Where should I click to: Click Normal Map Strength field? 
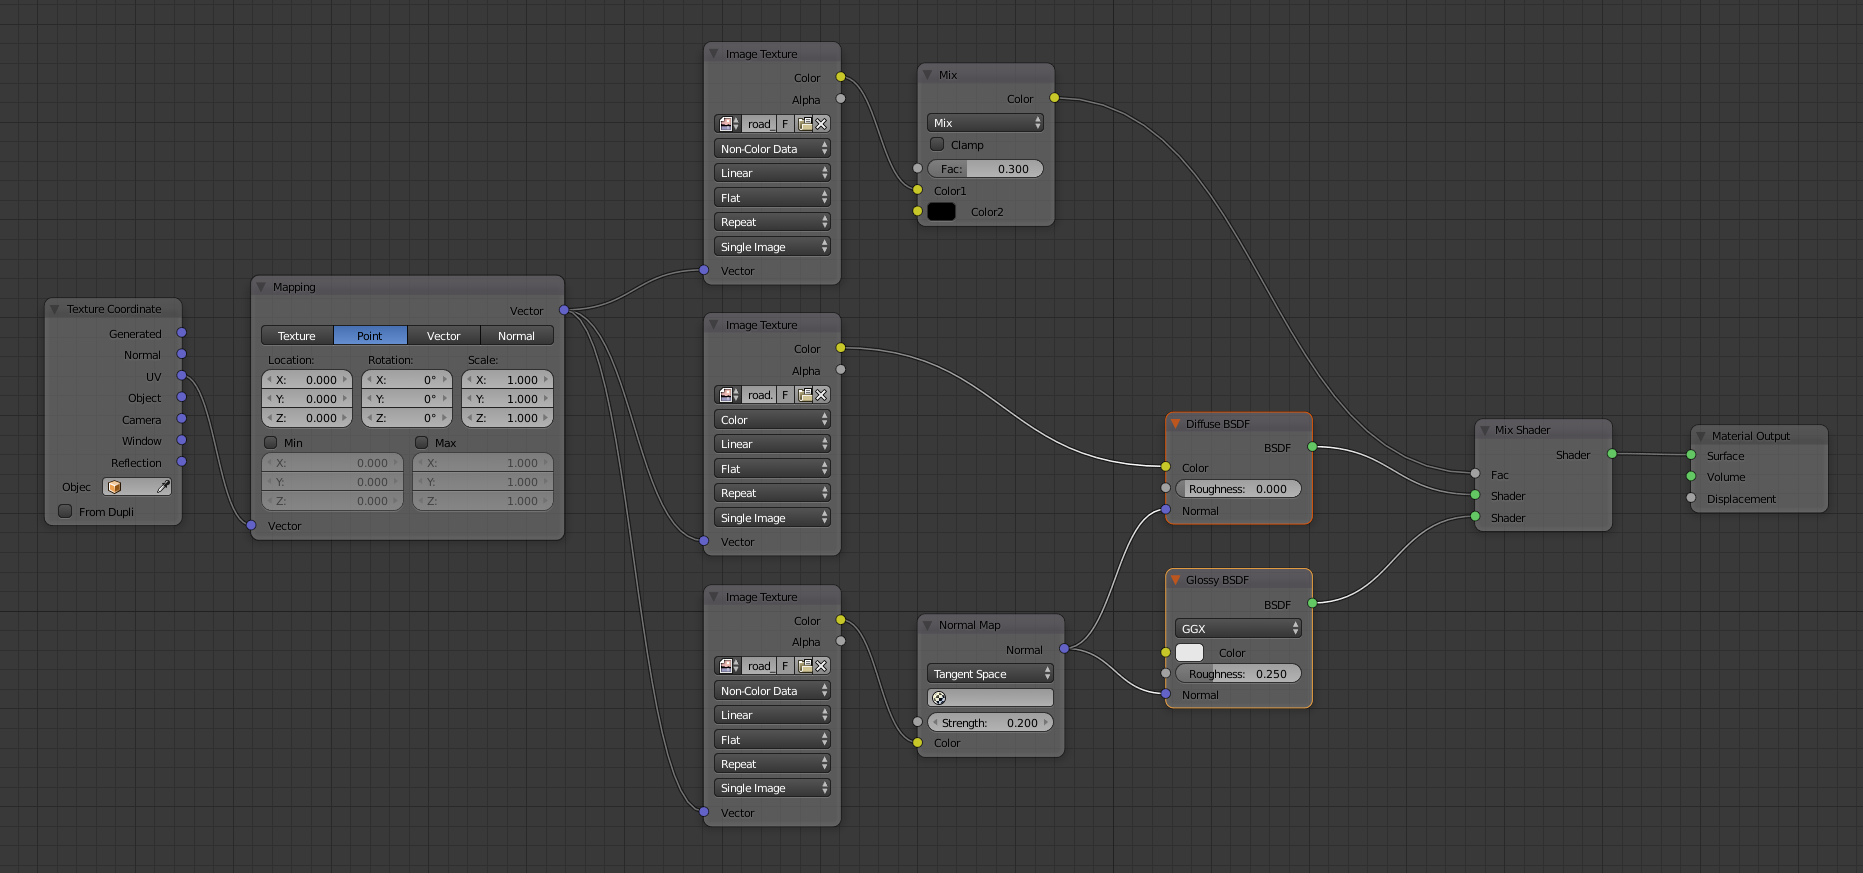[x=990, y=723]
